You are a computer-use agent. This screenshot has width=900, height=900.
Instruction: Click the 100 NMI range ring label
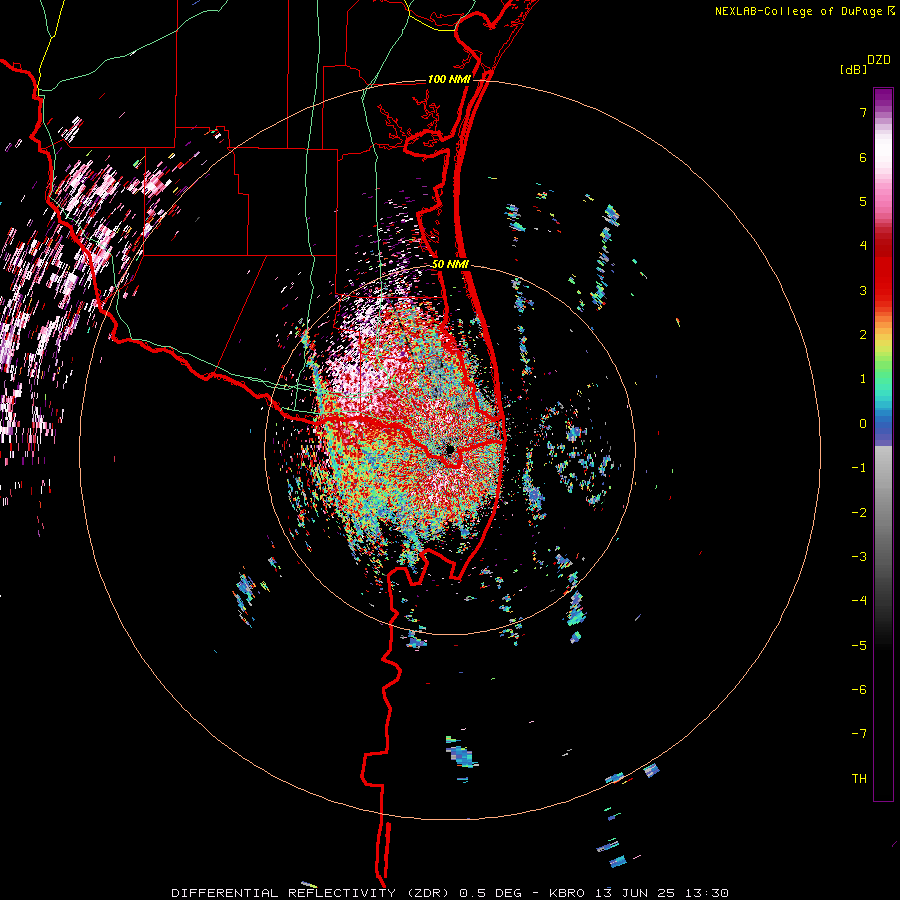(449, 79)
